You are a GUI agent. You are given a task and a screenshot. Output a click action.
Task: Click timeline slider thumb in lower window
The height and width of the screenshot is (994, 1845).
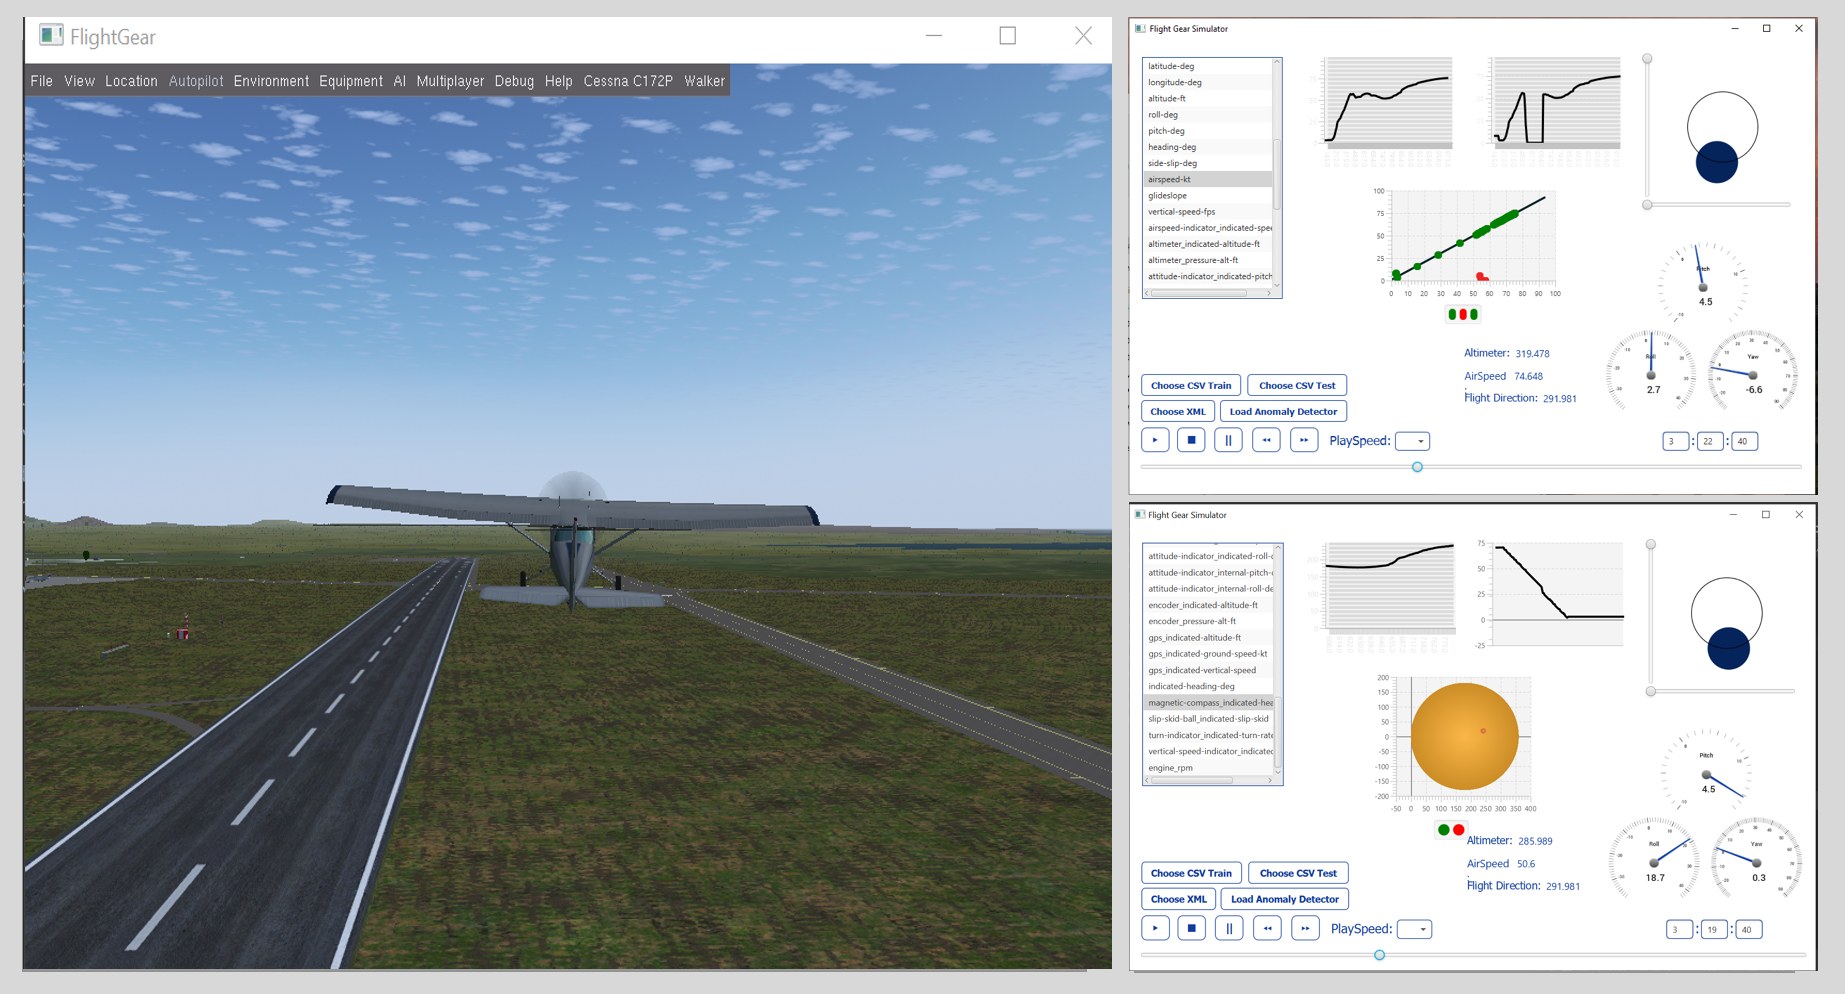(1379, 955)
